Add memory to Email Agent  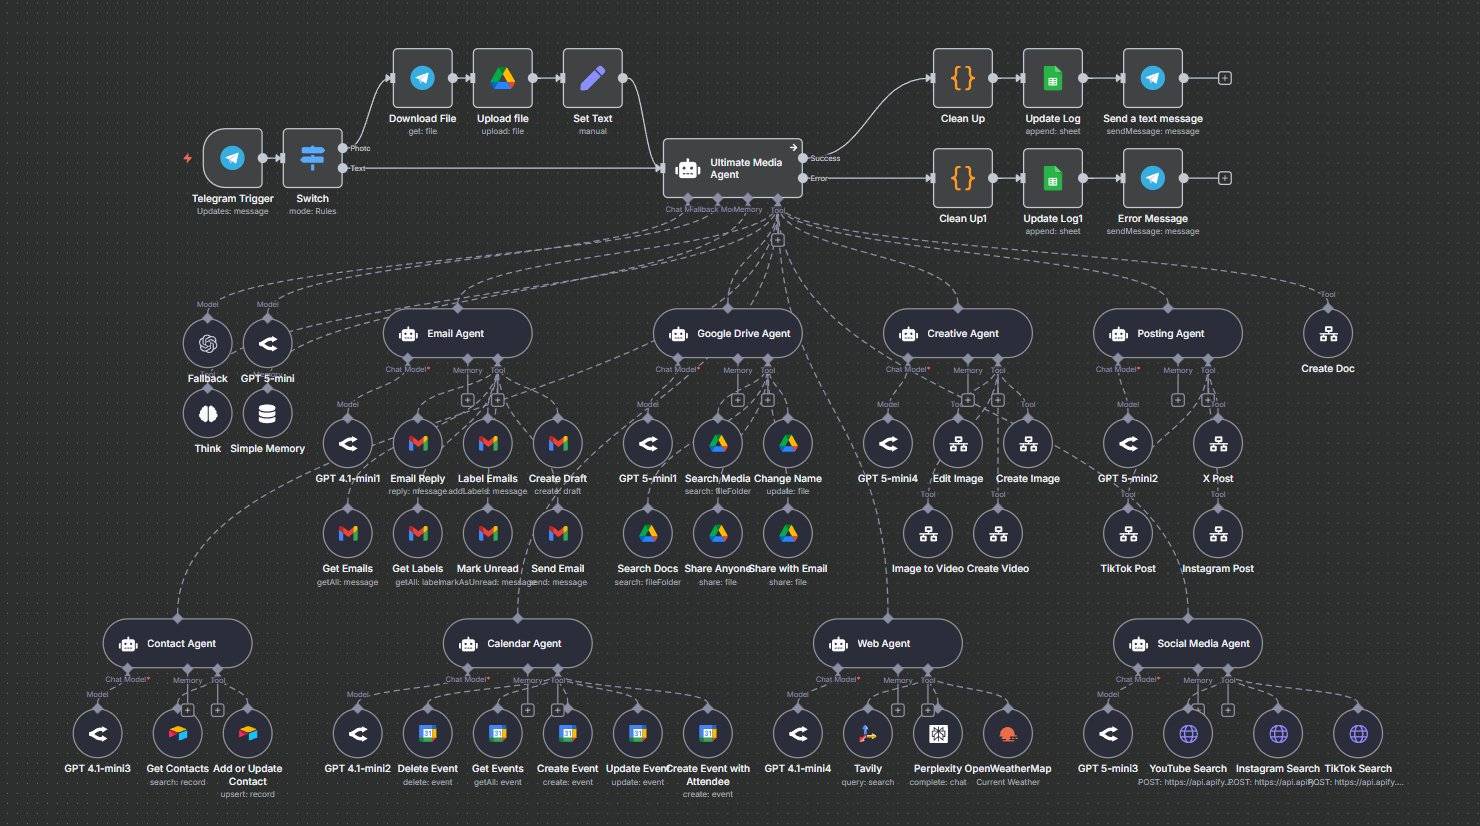(467, 400)
